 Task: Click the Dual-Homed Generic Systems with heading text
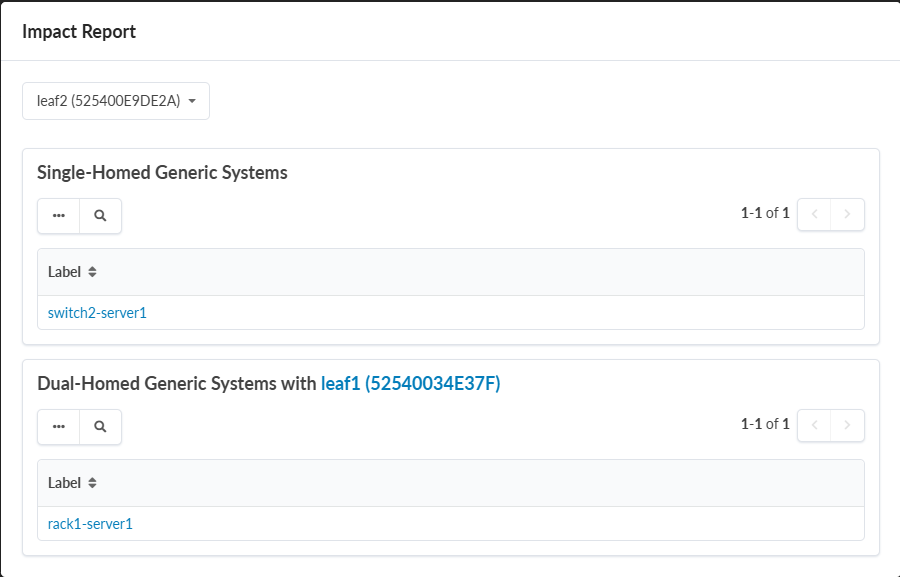coord(176,383)
